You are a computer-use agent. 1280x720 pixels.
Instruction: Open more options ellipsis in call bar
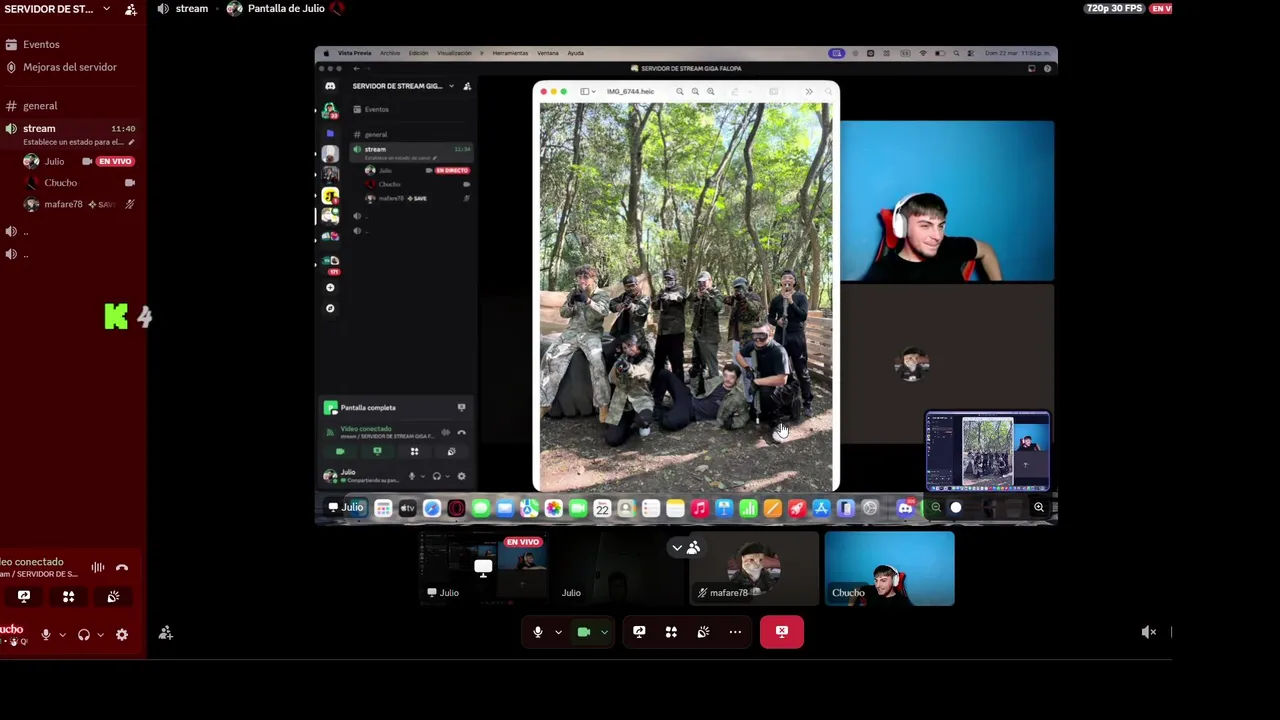(x=735, y=632)
